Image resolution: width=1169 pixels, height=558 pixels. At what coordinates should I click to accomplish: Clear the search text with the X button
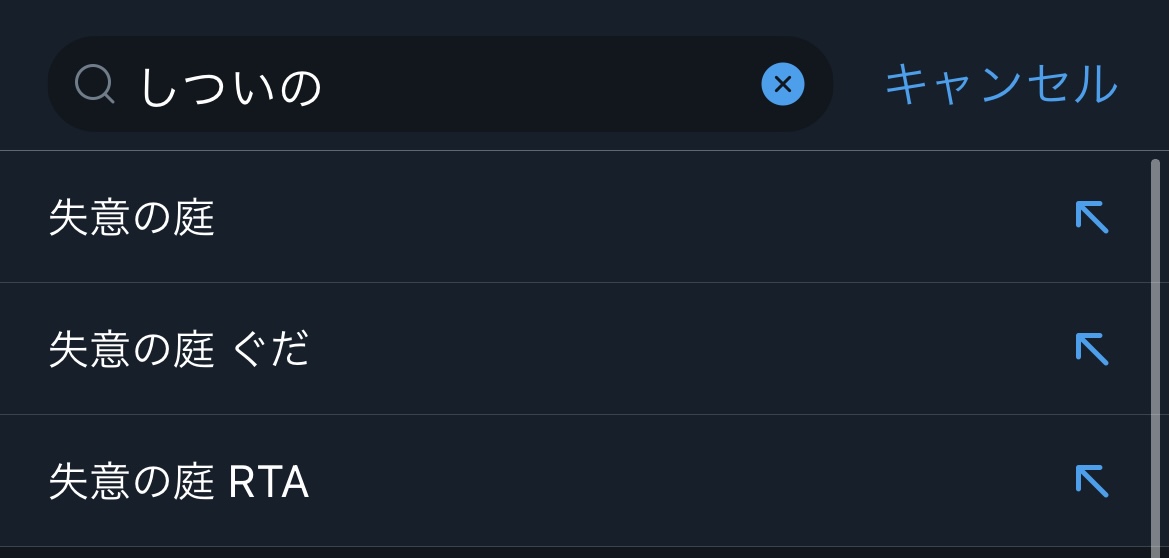click(x=782, y=85)
